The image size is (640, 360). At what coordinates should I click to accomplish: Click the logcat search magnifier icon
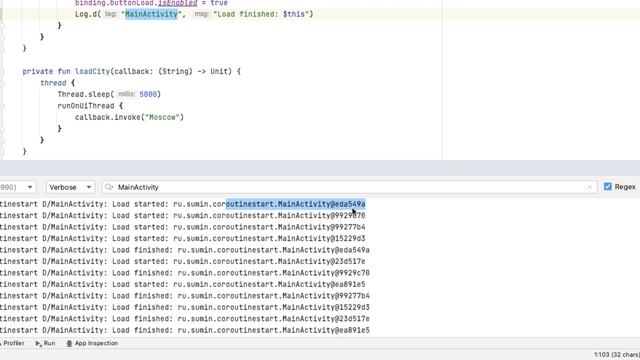tap(109, 187)
